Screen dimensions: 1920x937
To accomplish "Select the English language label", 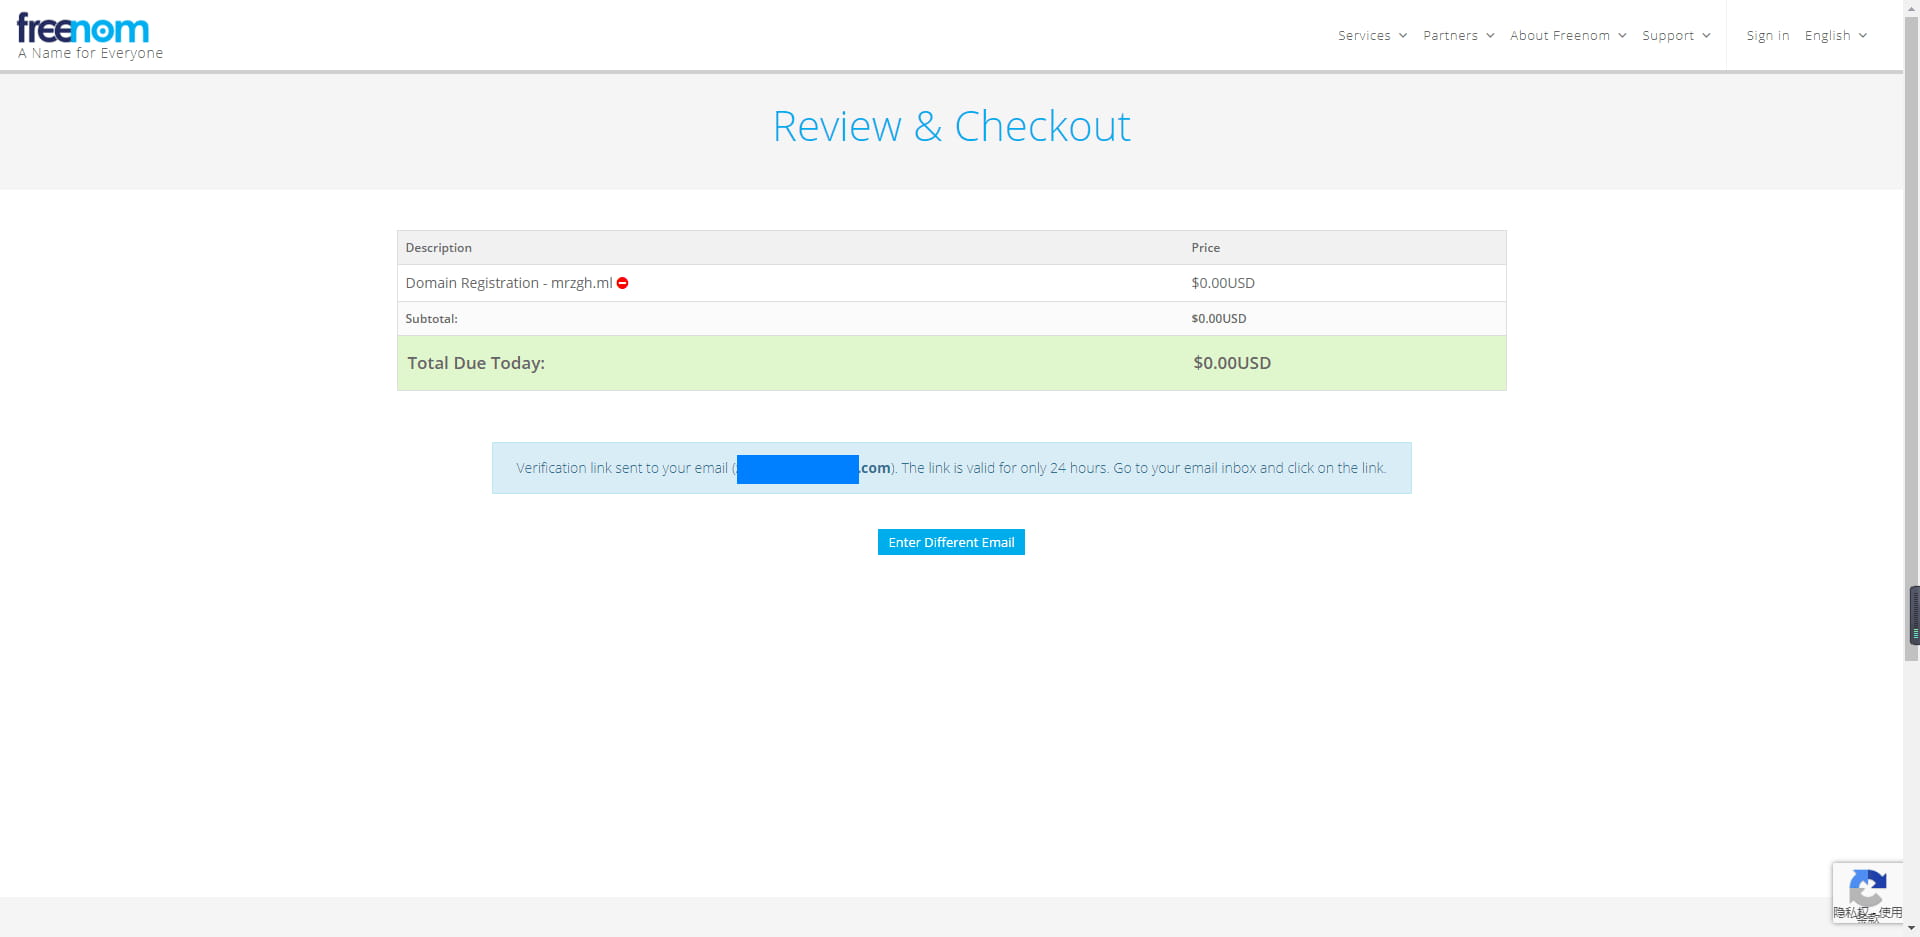I will tap(1827, 36).
